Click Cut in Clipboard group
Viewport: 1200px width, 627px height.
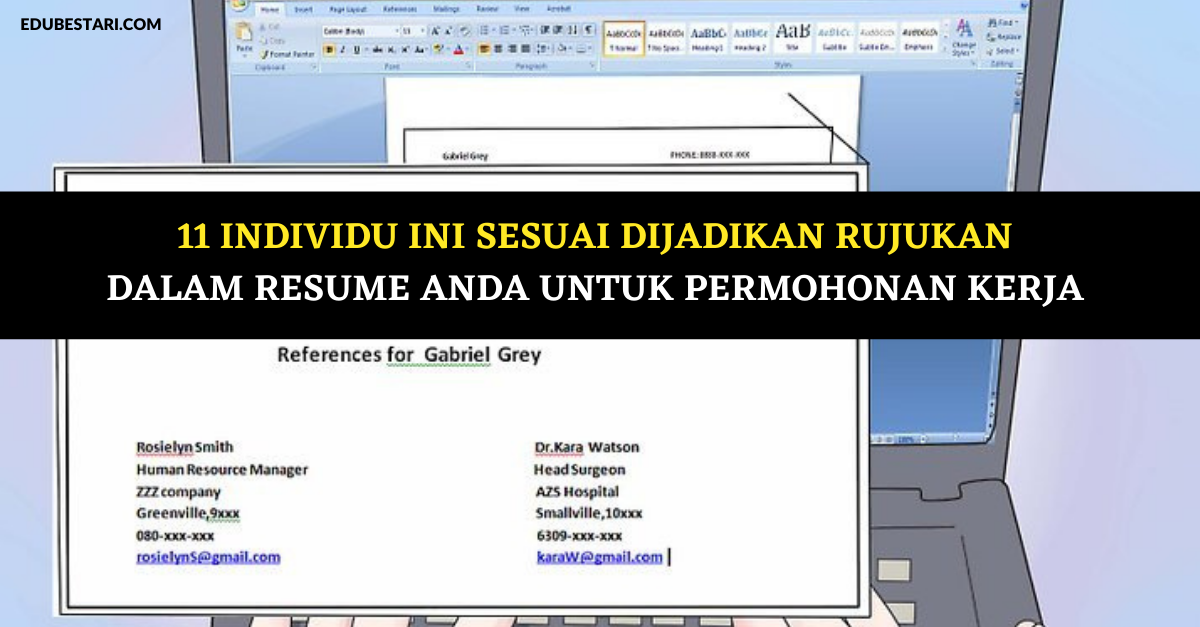272,27
